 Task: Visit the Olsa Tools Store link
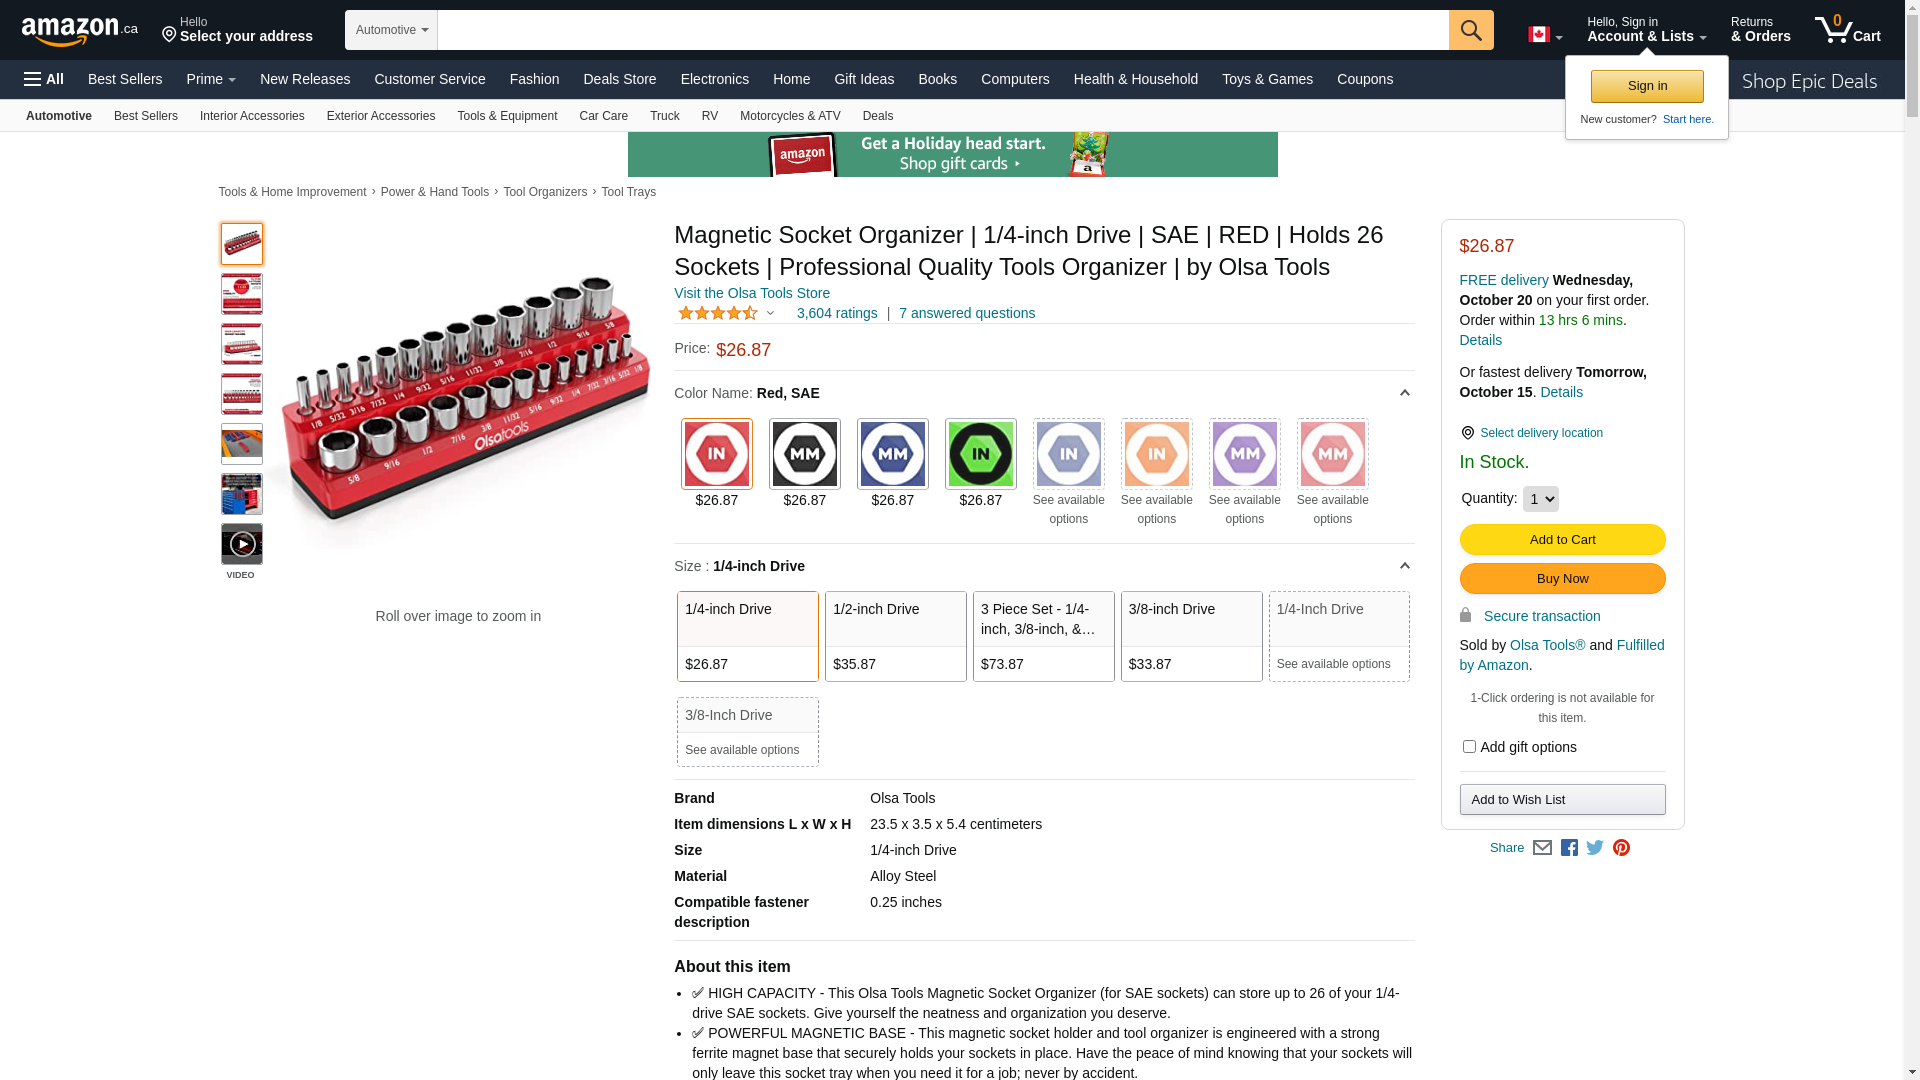(x=751, y=293)
